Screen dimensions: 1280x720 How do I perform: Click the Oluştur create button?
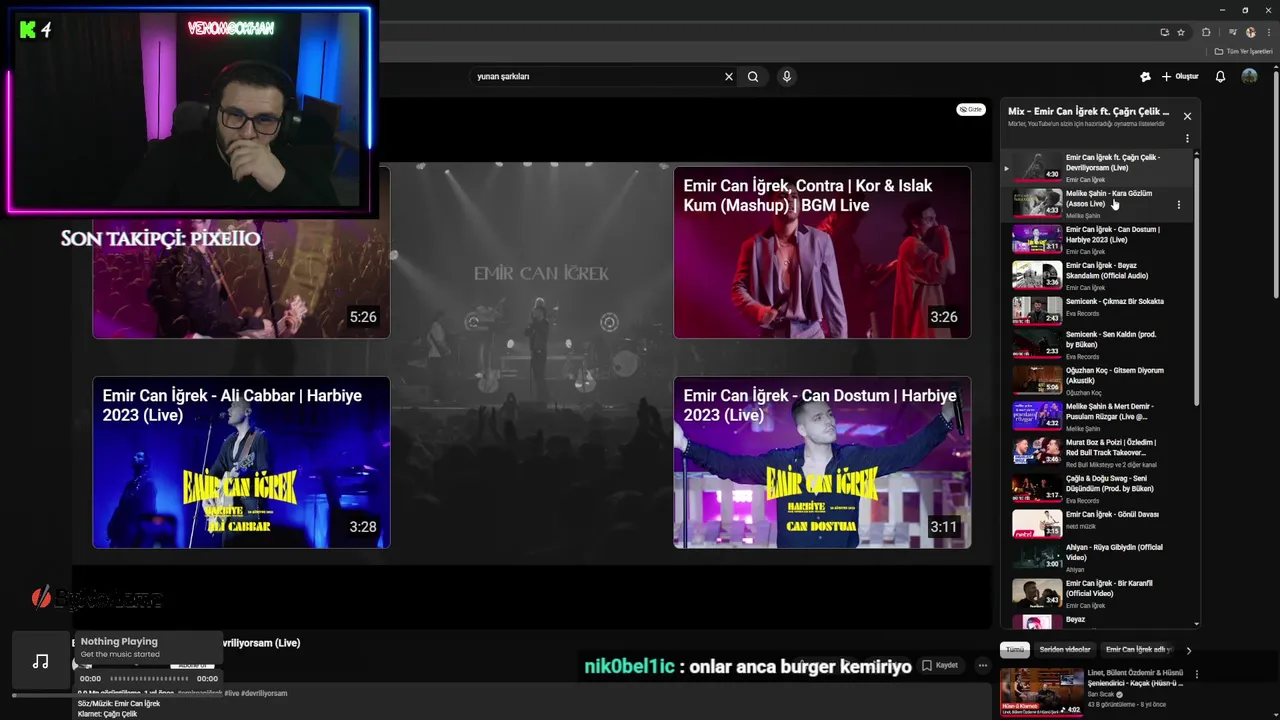(x=1180, y=77)
